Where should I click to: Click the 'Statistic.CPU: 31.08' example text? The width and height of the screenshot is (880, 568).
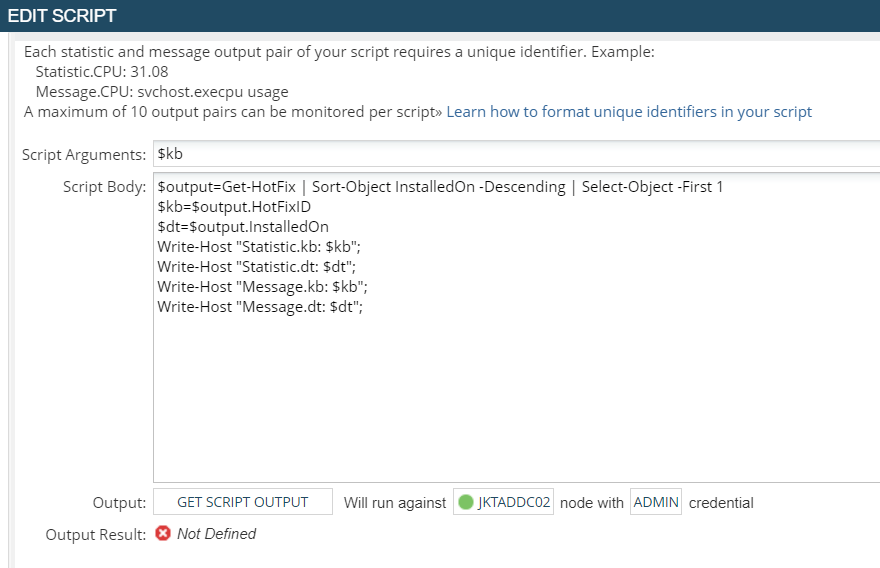click(x=102, y=72)
